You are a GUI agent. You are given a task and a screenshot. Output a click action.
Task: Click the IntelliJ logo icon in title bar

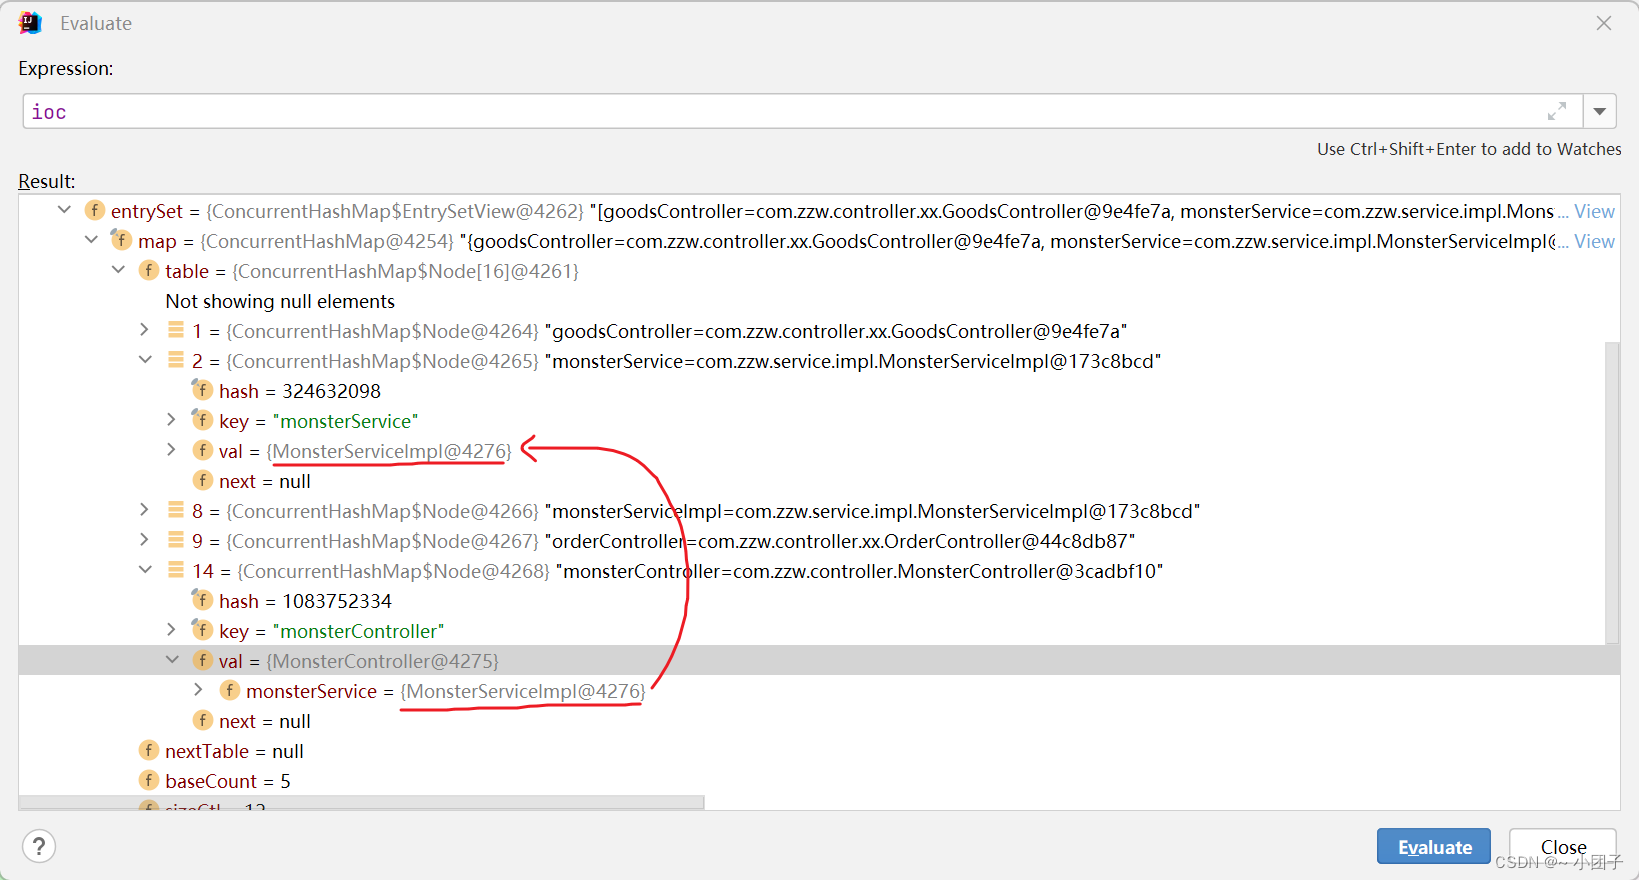[x=30, y=23]
